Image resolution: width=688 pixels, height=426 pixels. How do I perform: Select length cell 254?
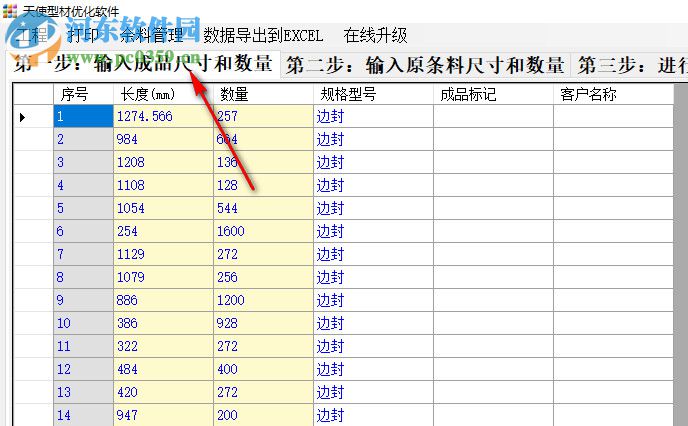(163, 231)
